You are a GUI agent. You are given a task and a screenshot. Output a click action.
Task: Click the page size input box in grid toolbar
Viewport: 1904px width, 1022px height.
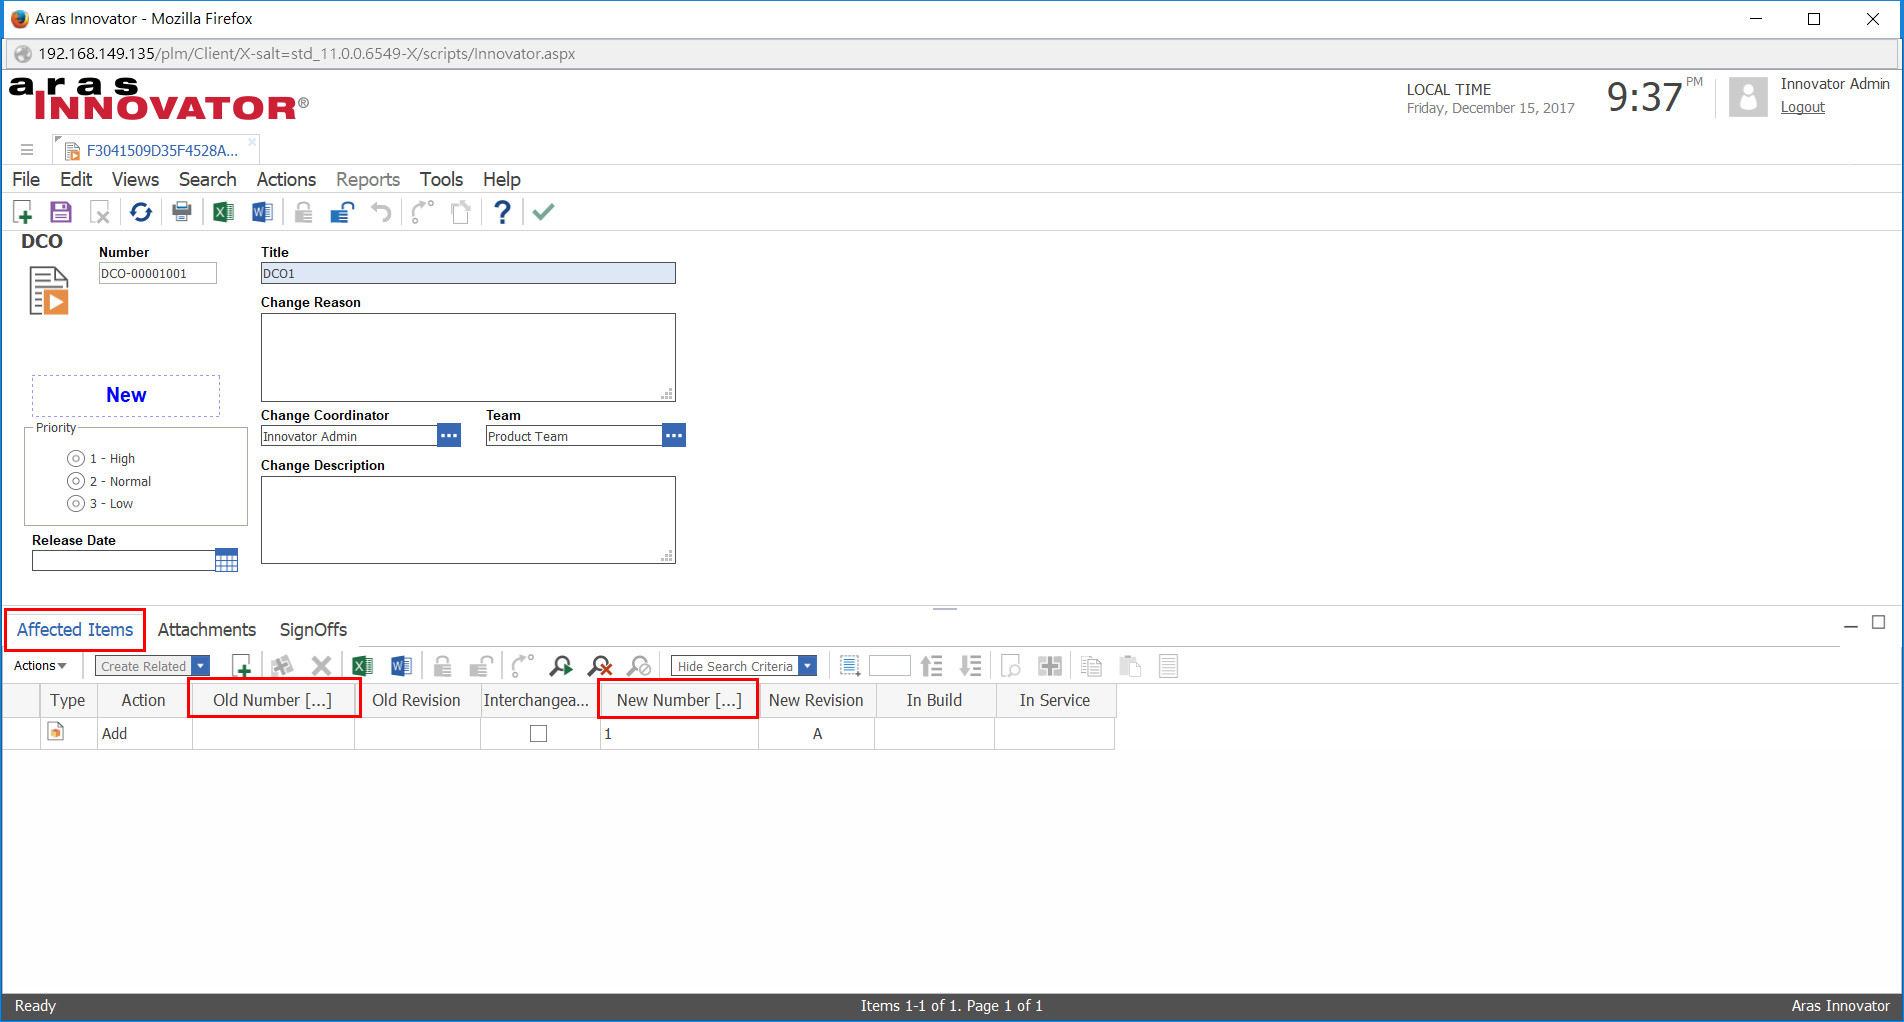click(x=890, y=666)
